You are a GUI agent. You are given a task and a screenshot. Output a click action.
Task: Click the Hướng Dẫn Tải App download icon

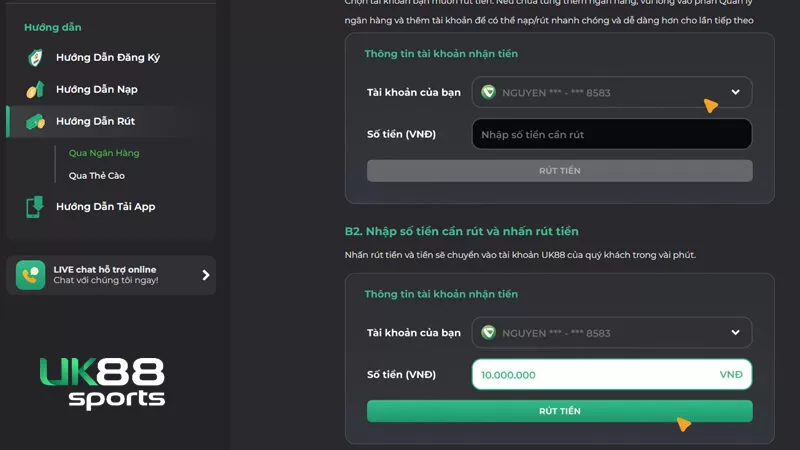[34, 207]
